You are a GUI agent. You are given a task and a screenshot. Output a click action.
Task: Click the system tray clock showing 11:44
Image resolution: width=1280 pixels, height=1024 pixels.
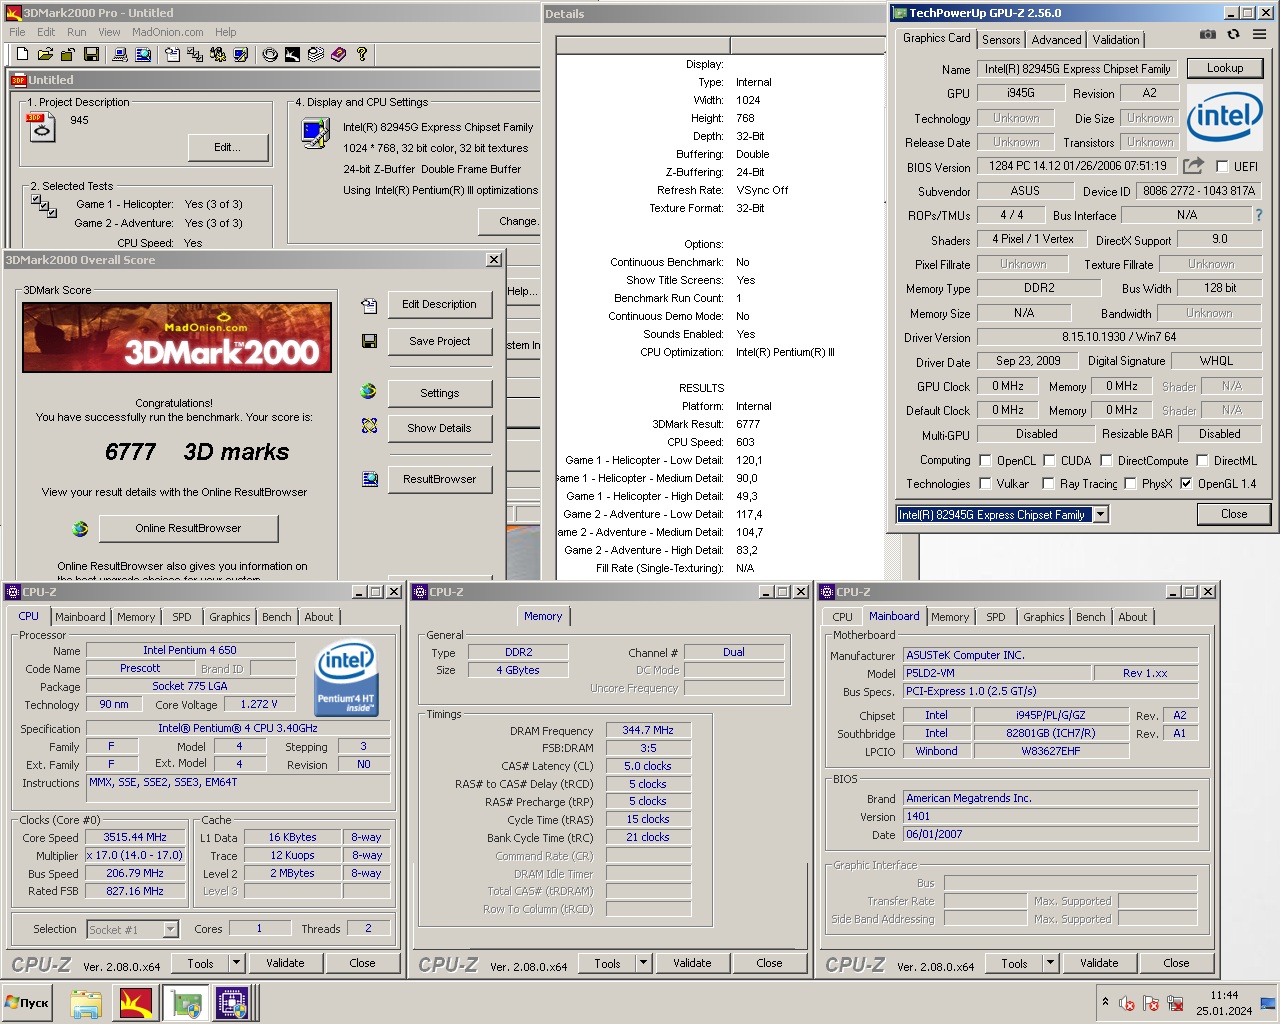click(1224, 995)
